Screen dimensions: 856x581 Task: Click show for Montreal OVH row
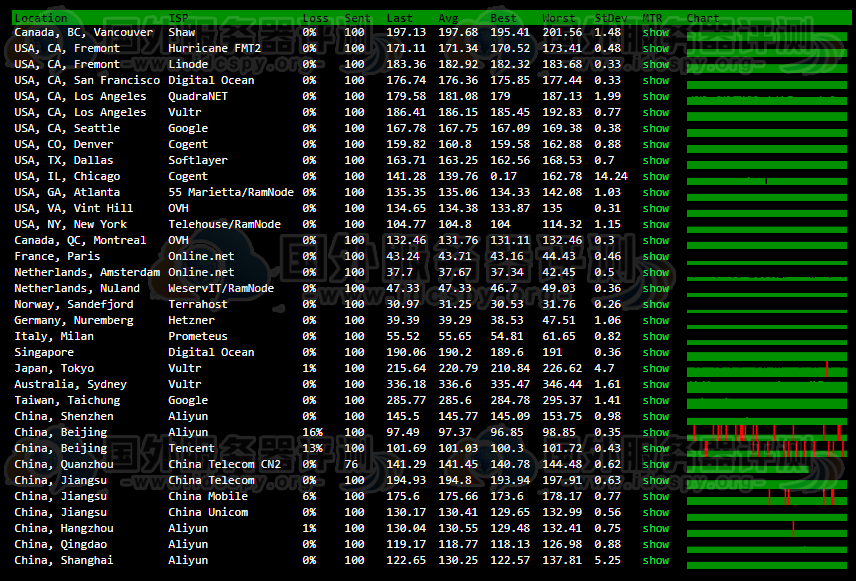point(656,240)
